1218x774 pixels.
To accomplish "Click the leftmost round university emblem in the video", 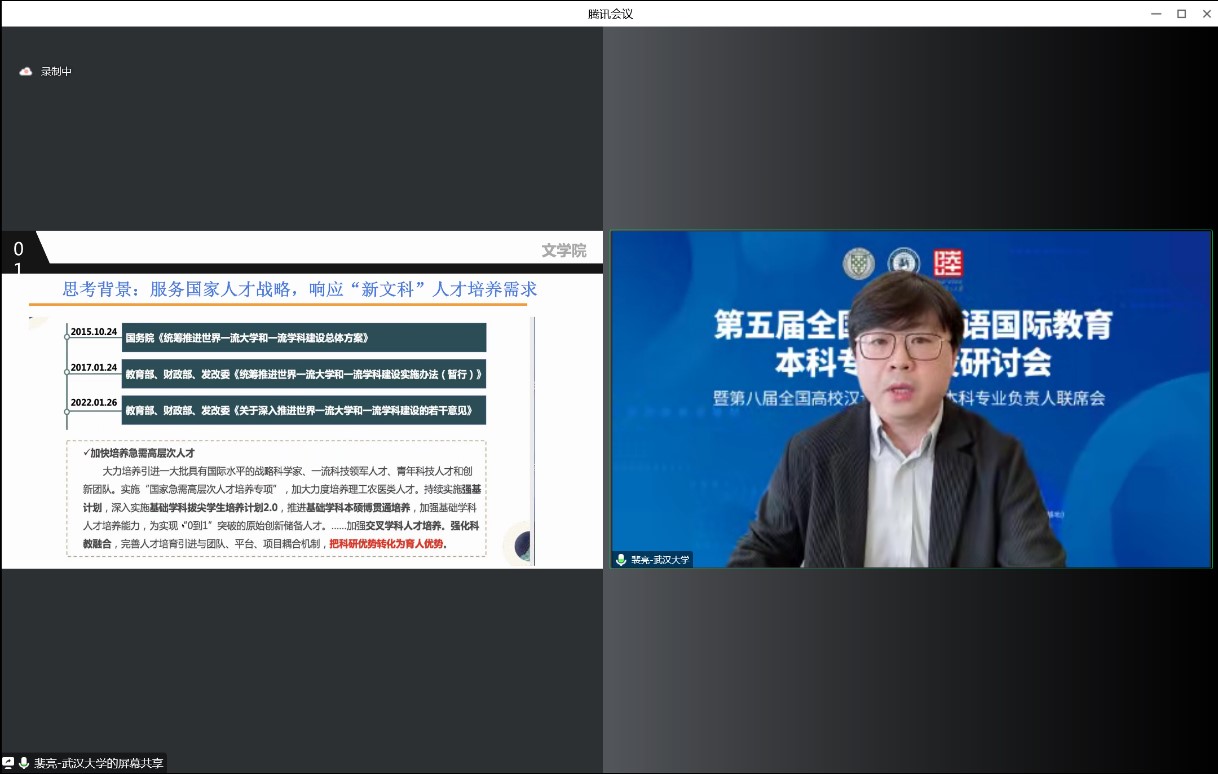I will click(858, 263).
